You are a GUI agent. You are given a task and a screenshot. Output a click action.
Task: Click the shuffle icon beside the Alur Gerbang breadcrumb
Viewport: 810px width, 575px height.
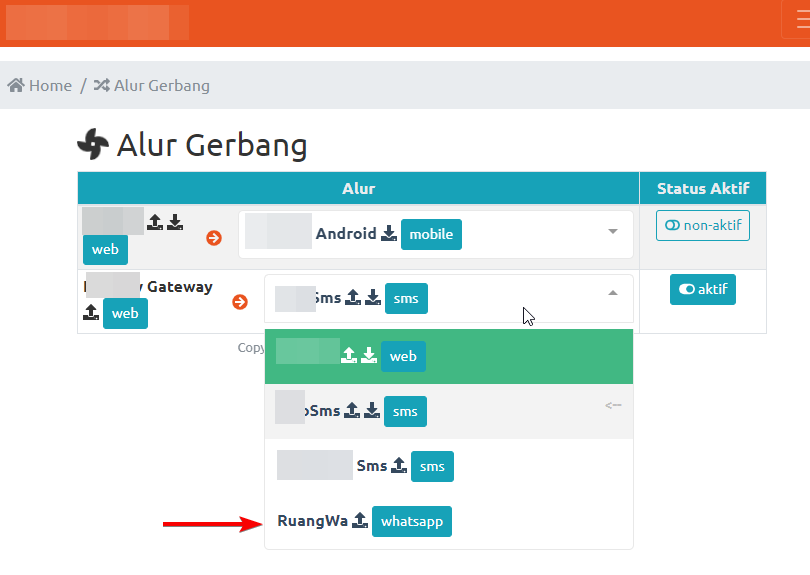coord(101,86)
